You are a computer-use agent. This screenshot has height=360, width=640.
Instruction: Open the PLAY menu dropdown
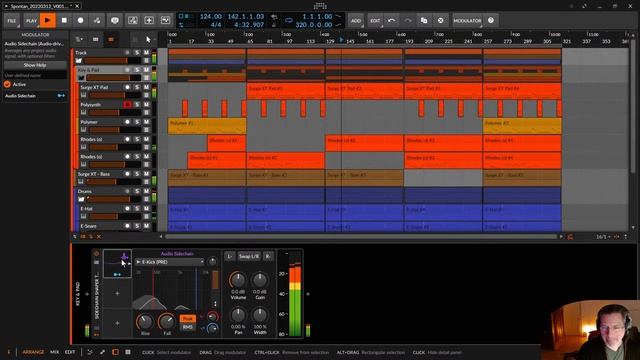(31, 20)
